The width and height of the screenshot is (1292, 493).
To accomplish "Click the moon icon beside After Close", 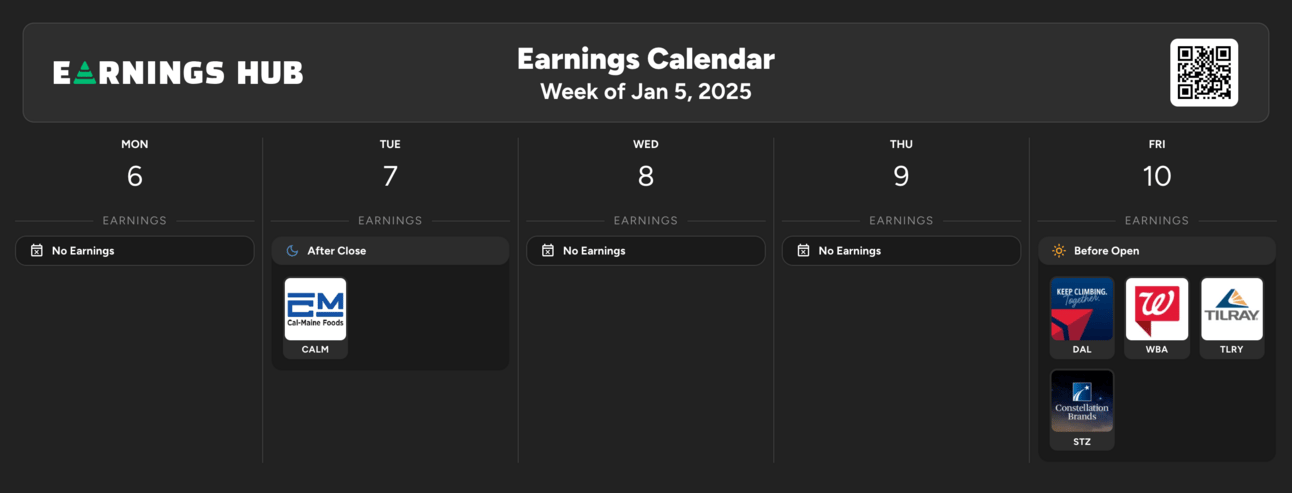I will 292,251.
